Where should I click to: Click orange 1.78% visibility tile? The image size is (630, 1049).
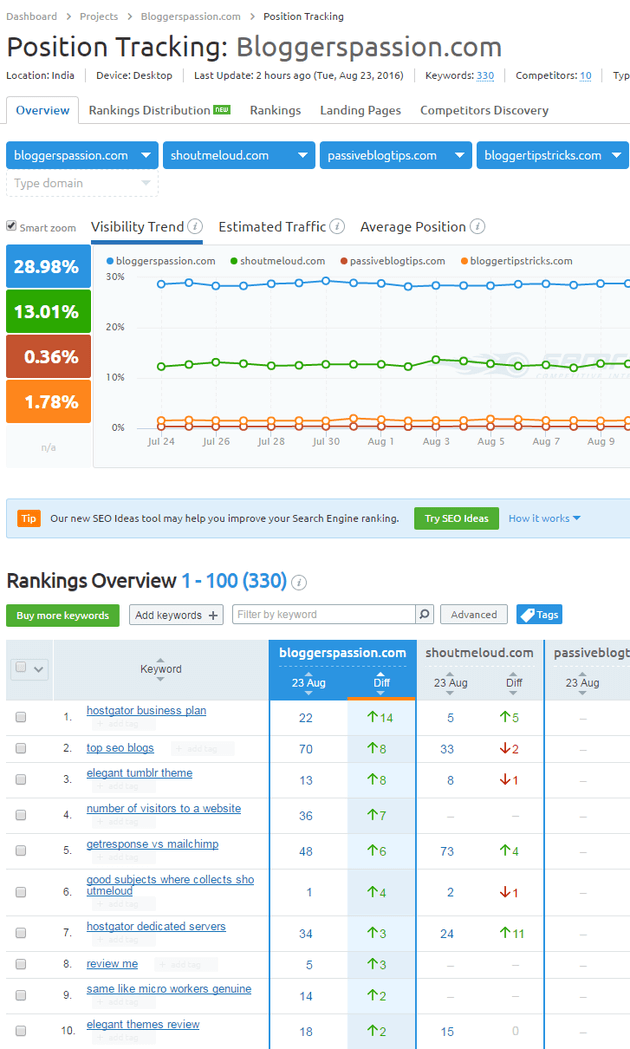click(x=48, y=401)
